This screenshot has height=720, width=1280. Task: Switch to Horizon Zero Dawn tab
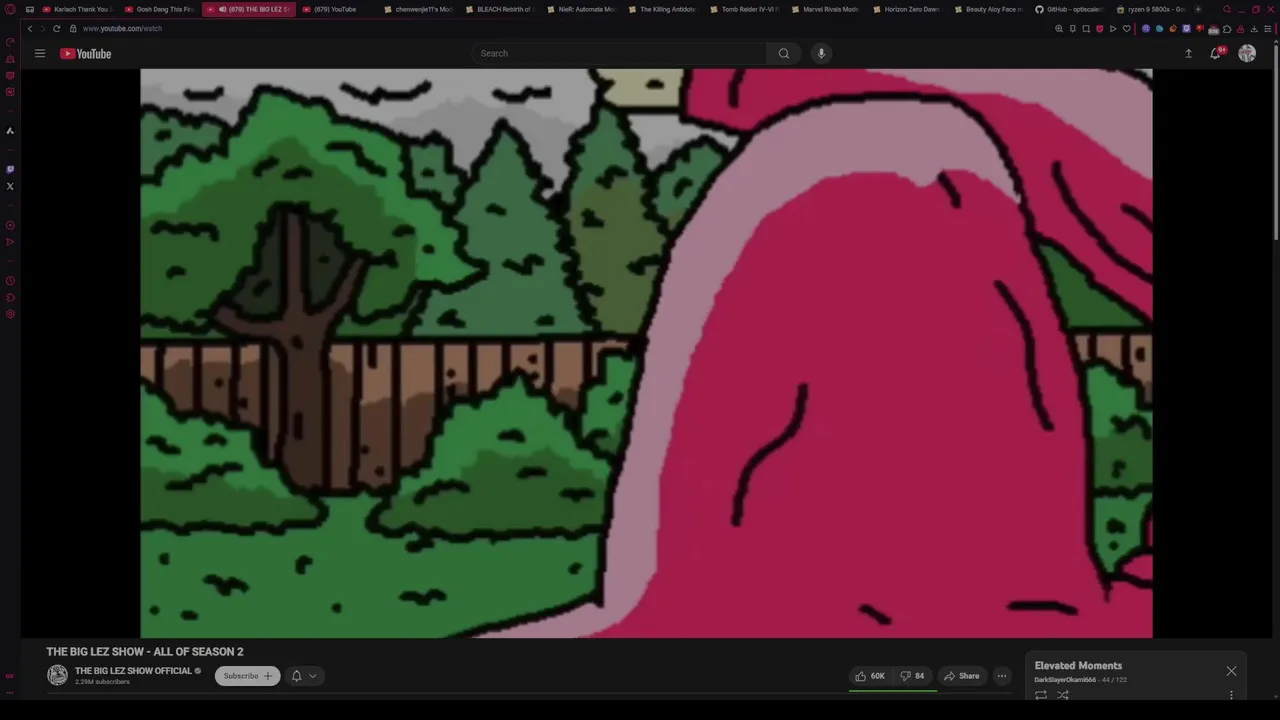coord(906,9)
